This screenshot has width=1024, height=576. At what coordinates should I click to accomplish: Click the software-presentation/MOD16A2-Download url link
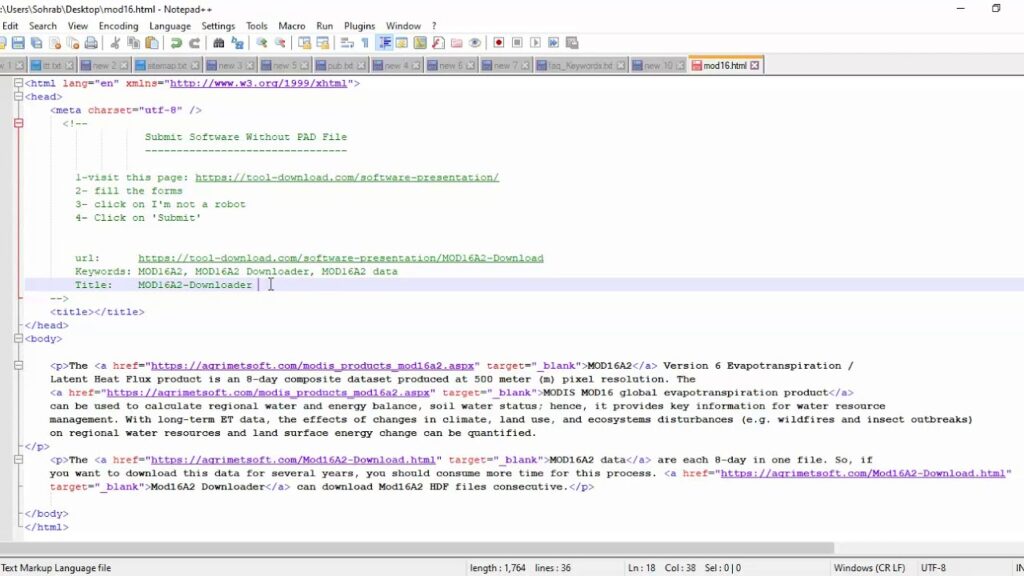pos(340,258)
